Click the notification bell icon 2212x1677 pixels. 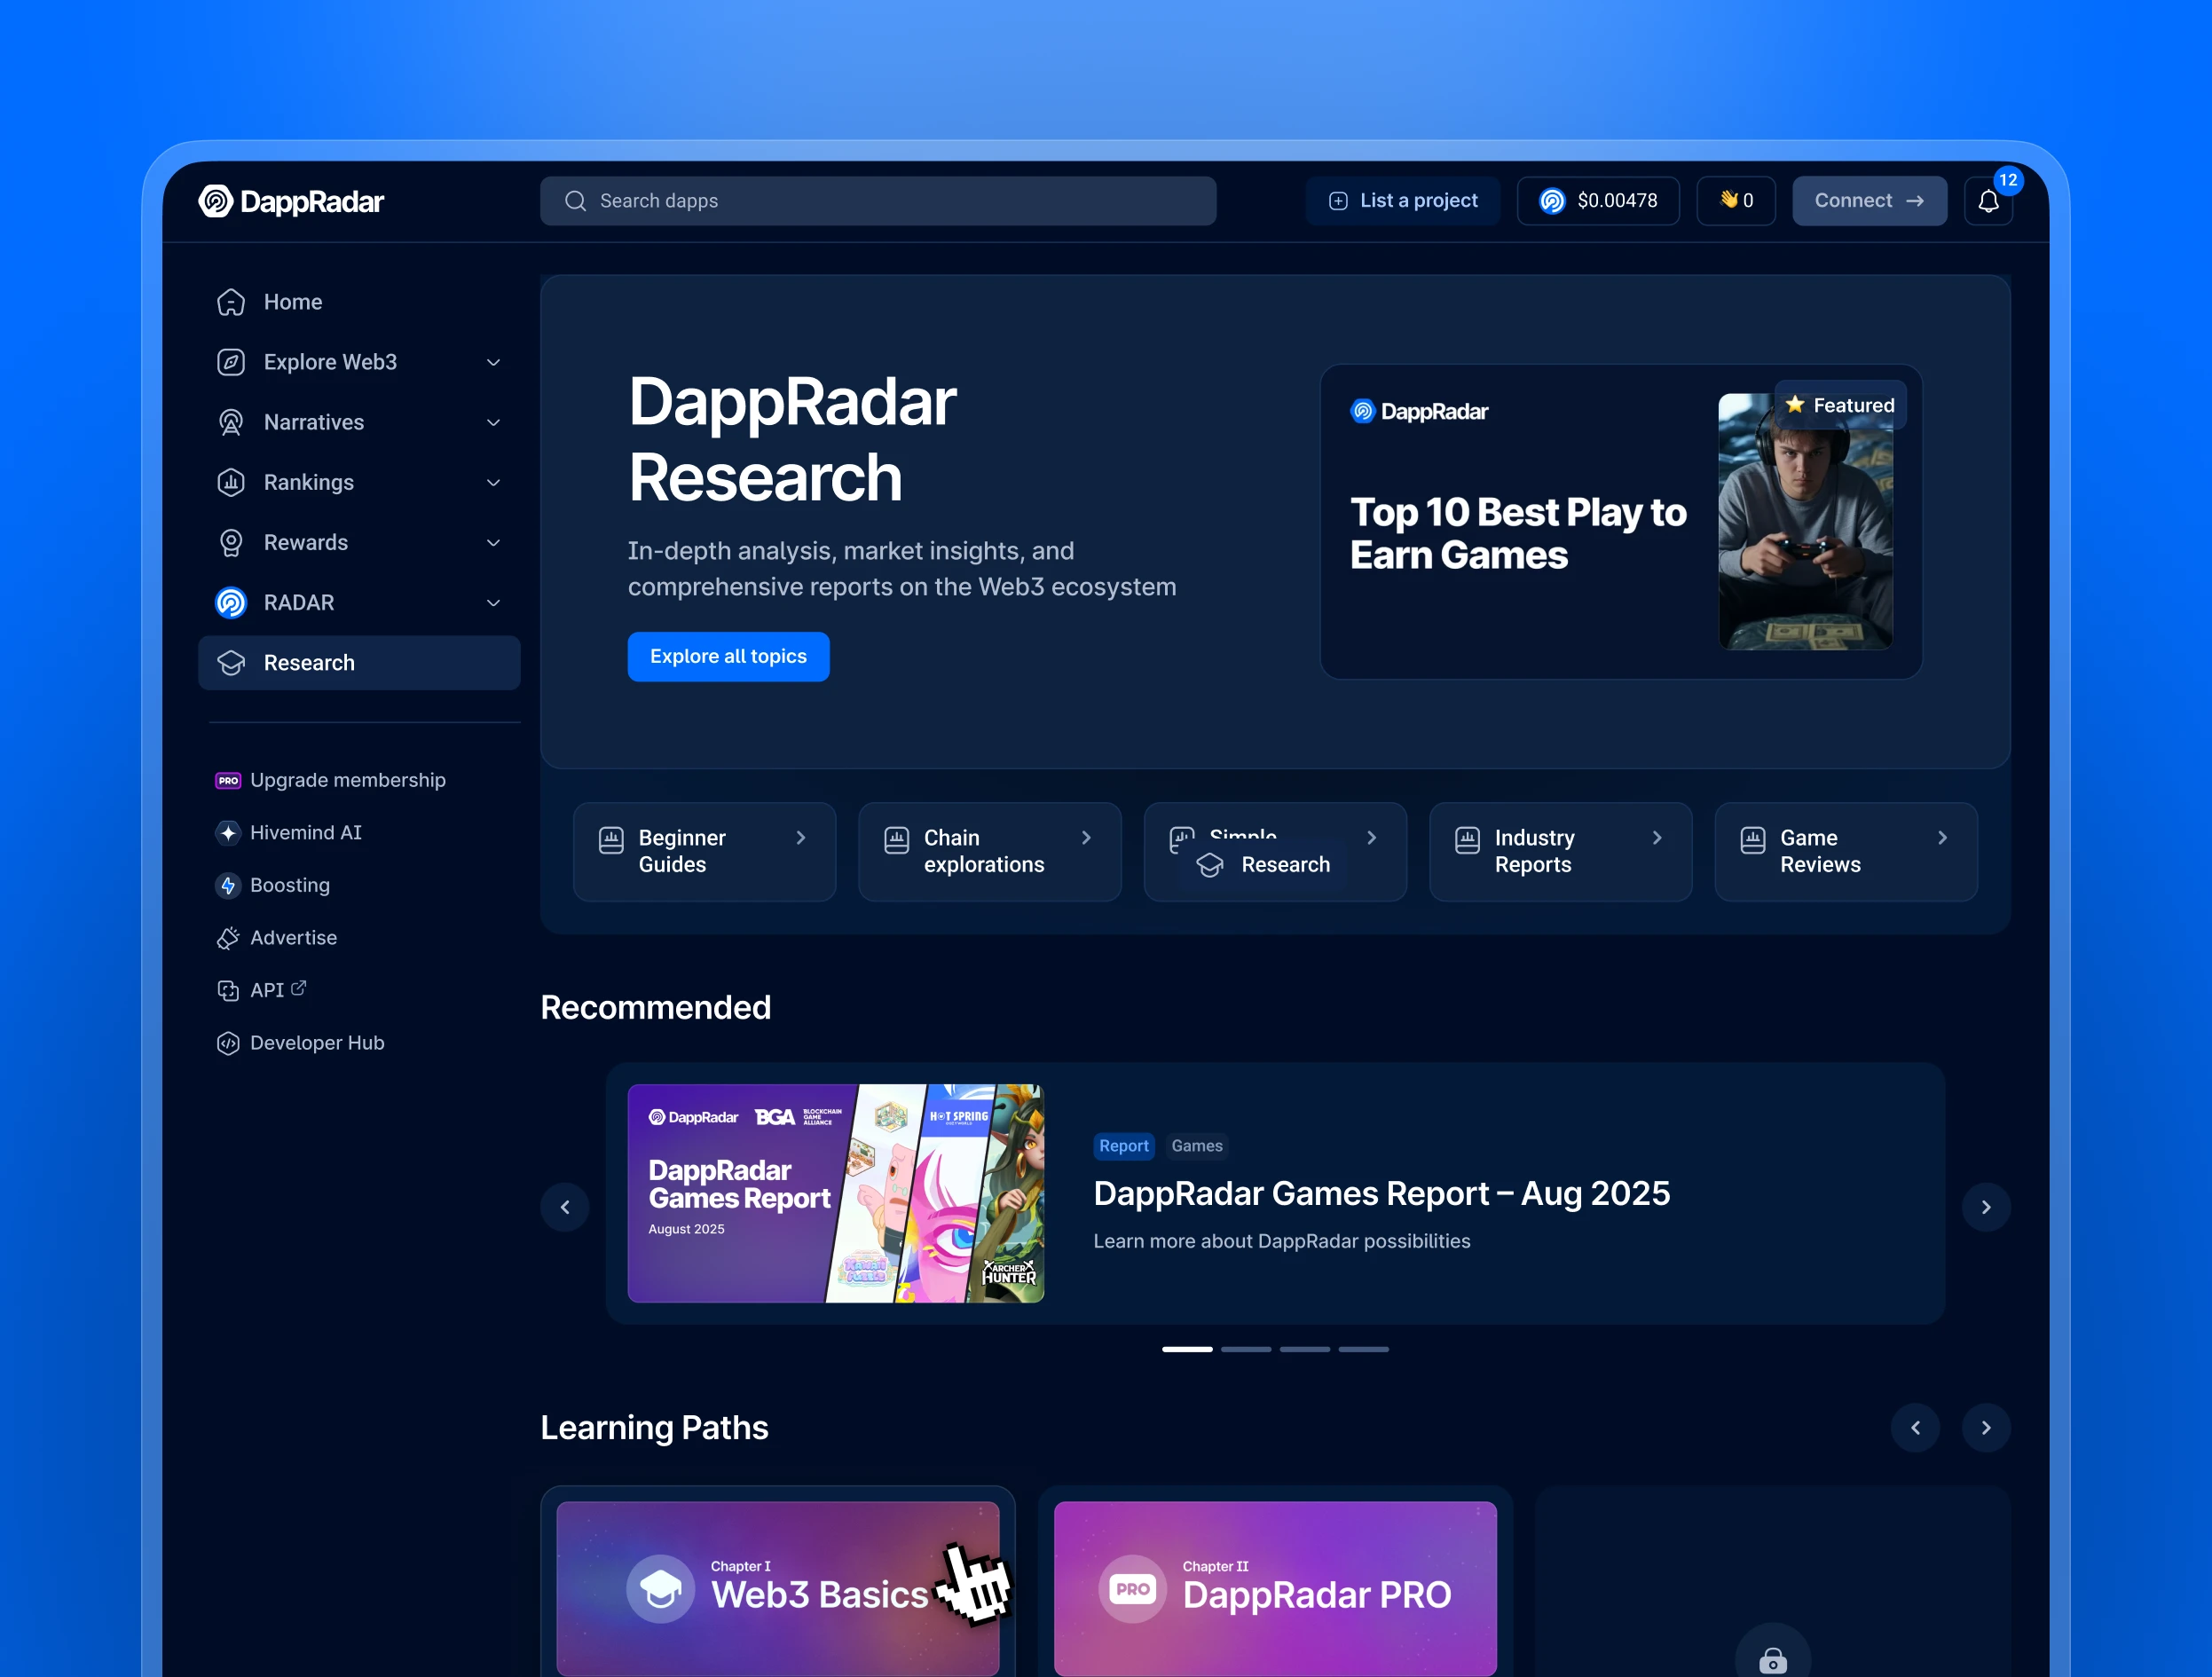[1987, 201]
